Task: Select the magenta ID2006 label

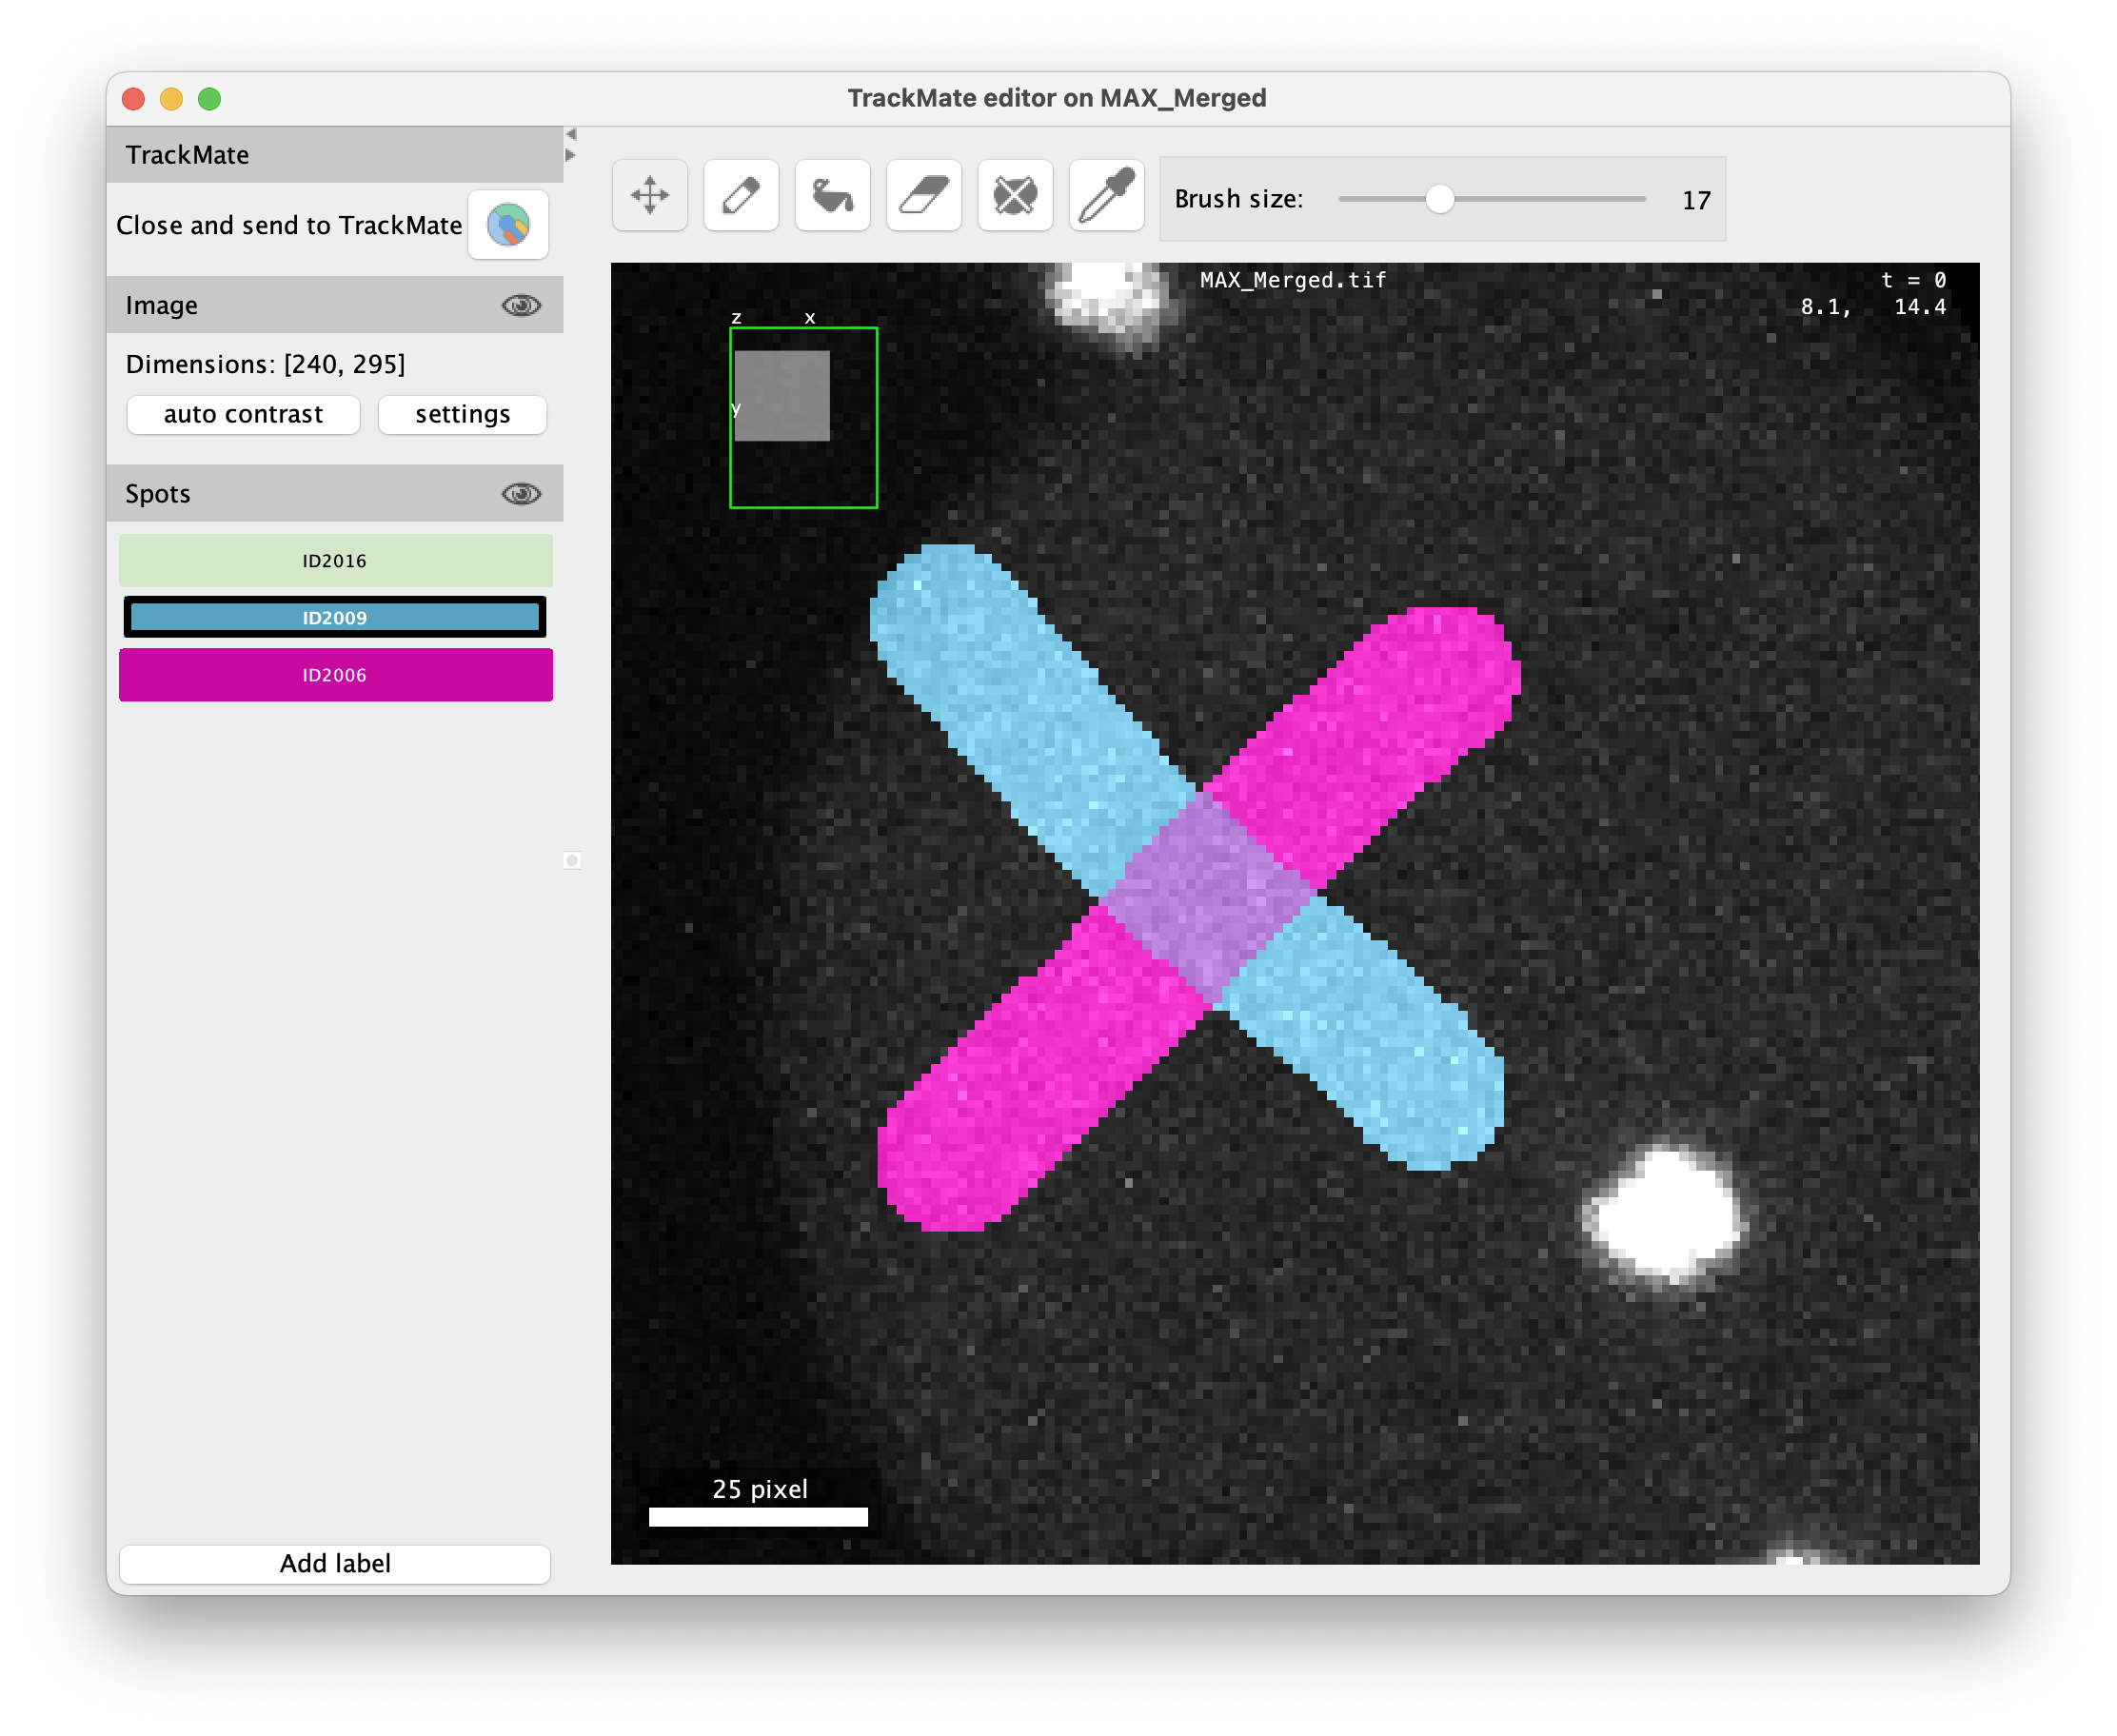Action: 335,675
